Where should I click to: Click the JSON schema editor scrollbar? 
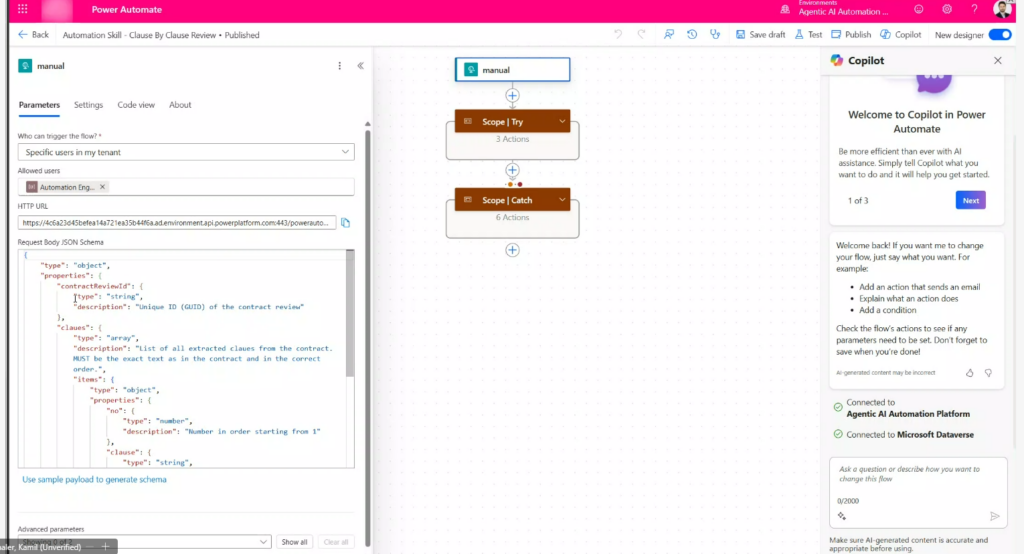350,314
